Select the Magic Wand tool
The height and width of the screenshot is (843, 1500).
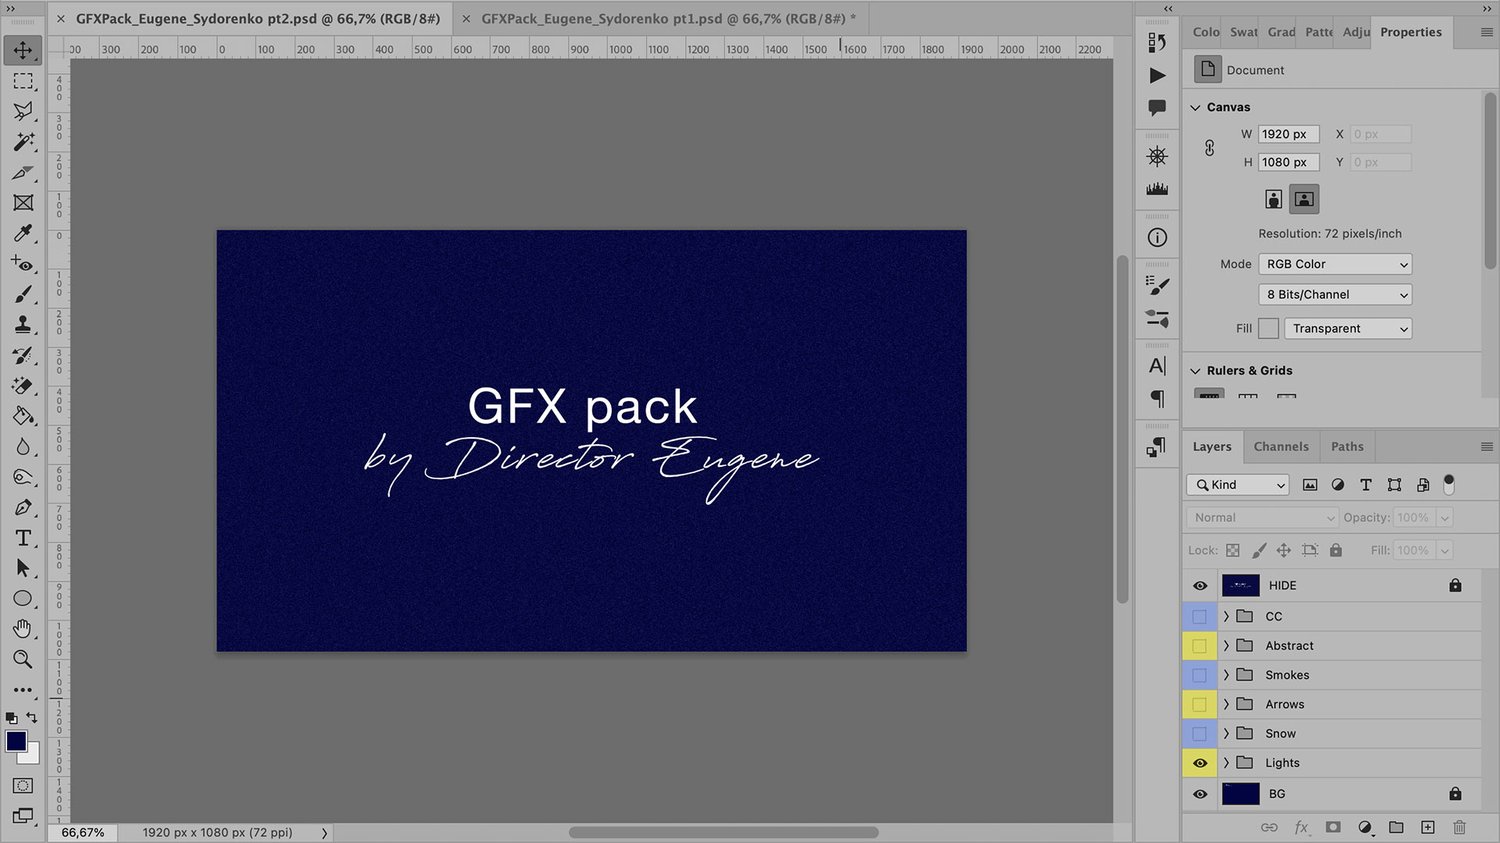coord(23,142)
